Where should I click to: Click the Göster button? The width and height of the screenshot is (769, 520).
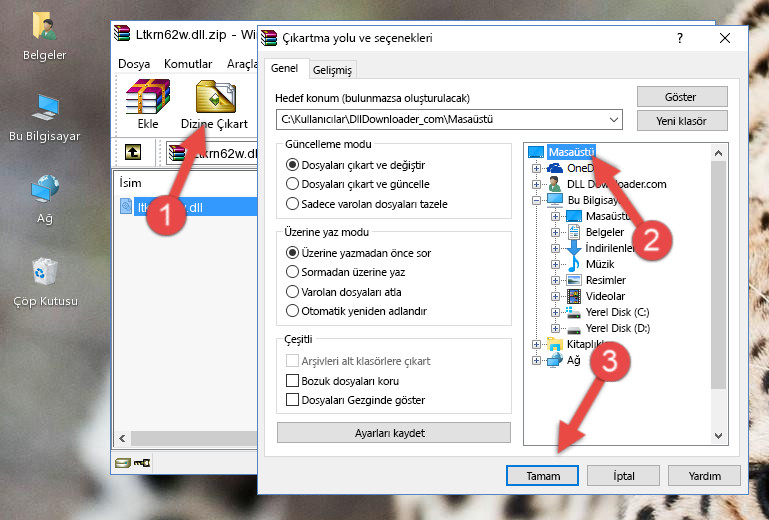pyautogui.click(x=682, y=97)
